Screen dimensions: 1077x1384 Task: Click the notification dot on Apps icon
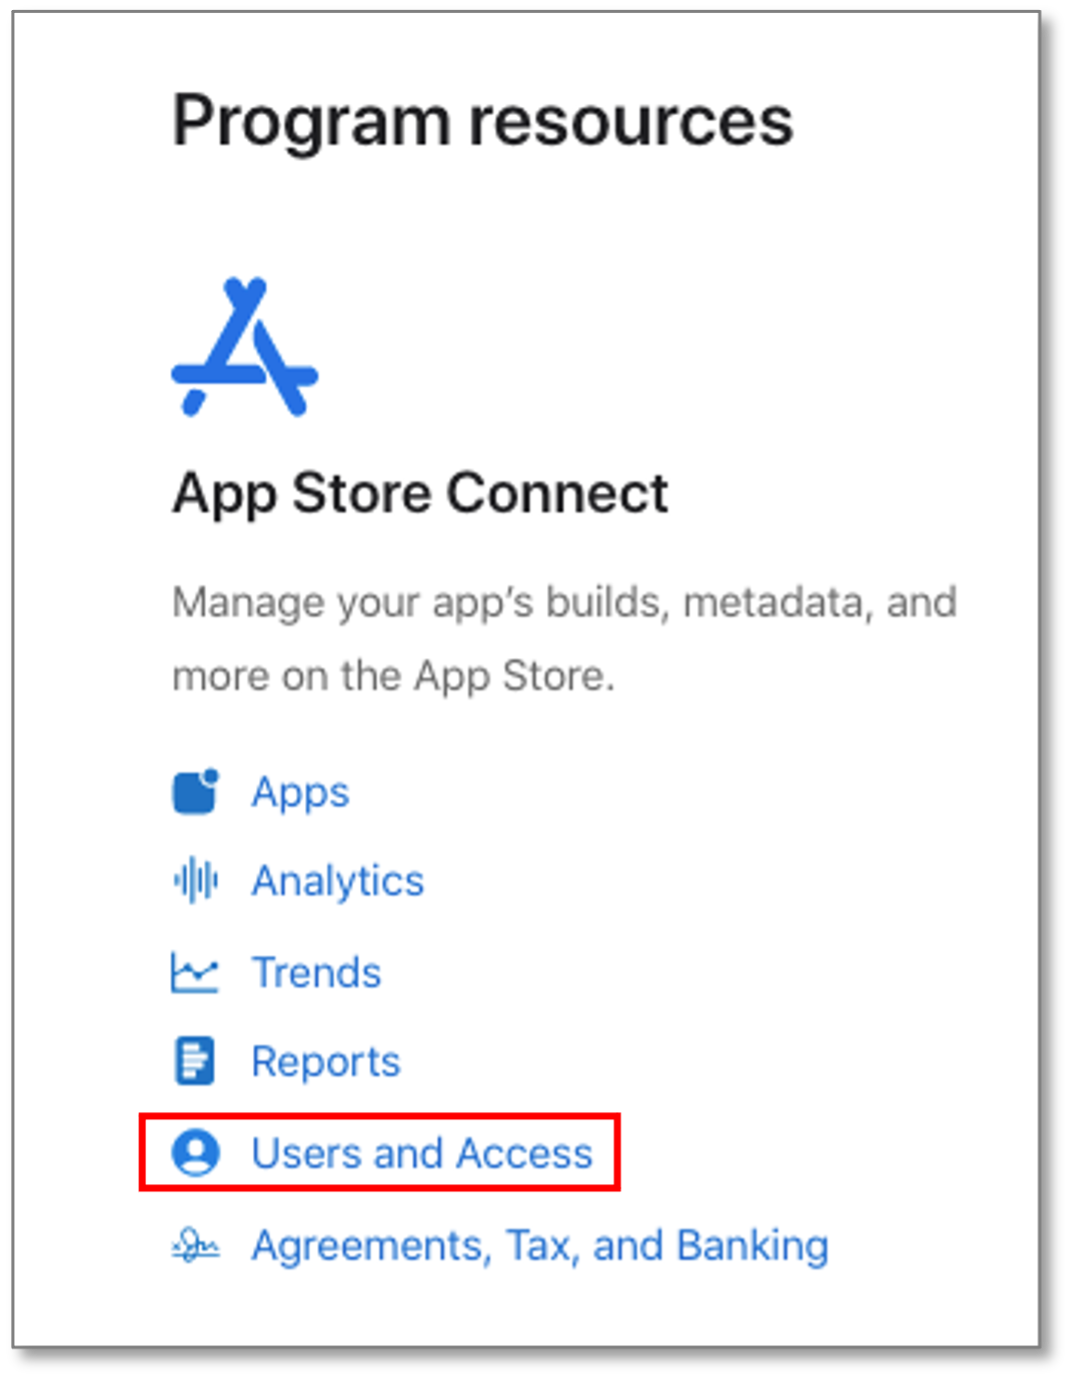pyautogui.click(x=210, y=775)
